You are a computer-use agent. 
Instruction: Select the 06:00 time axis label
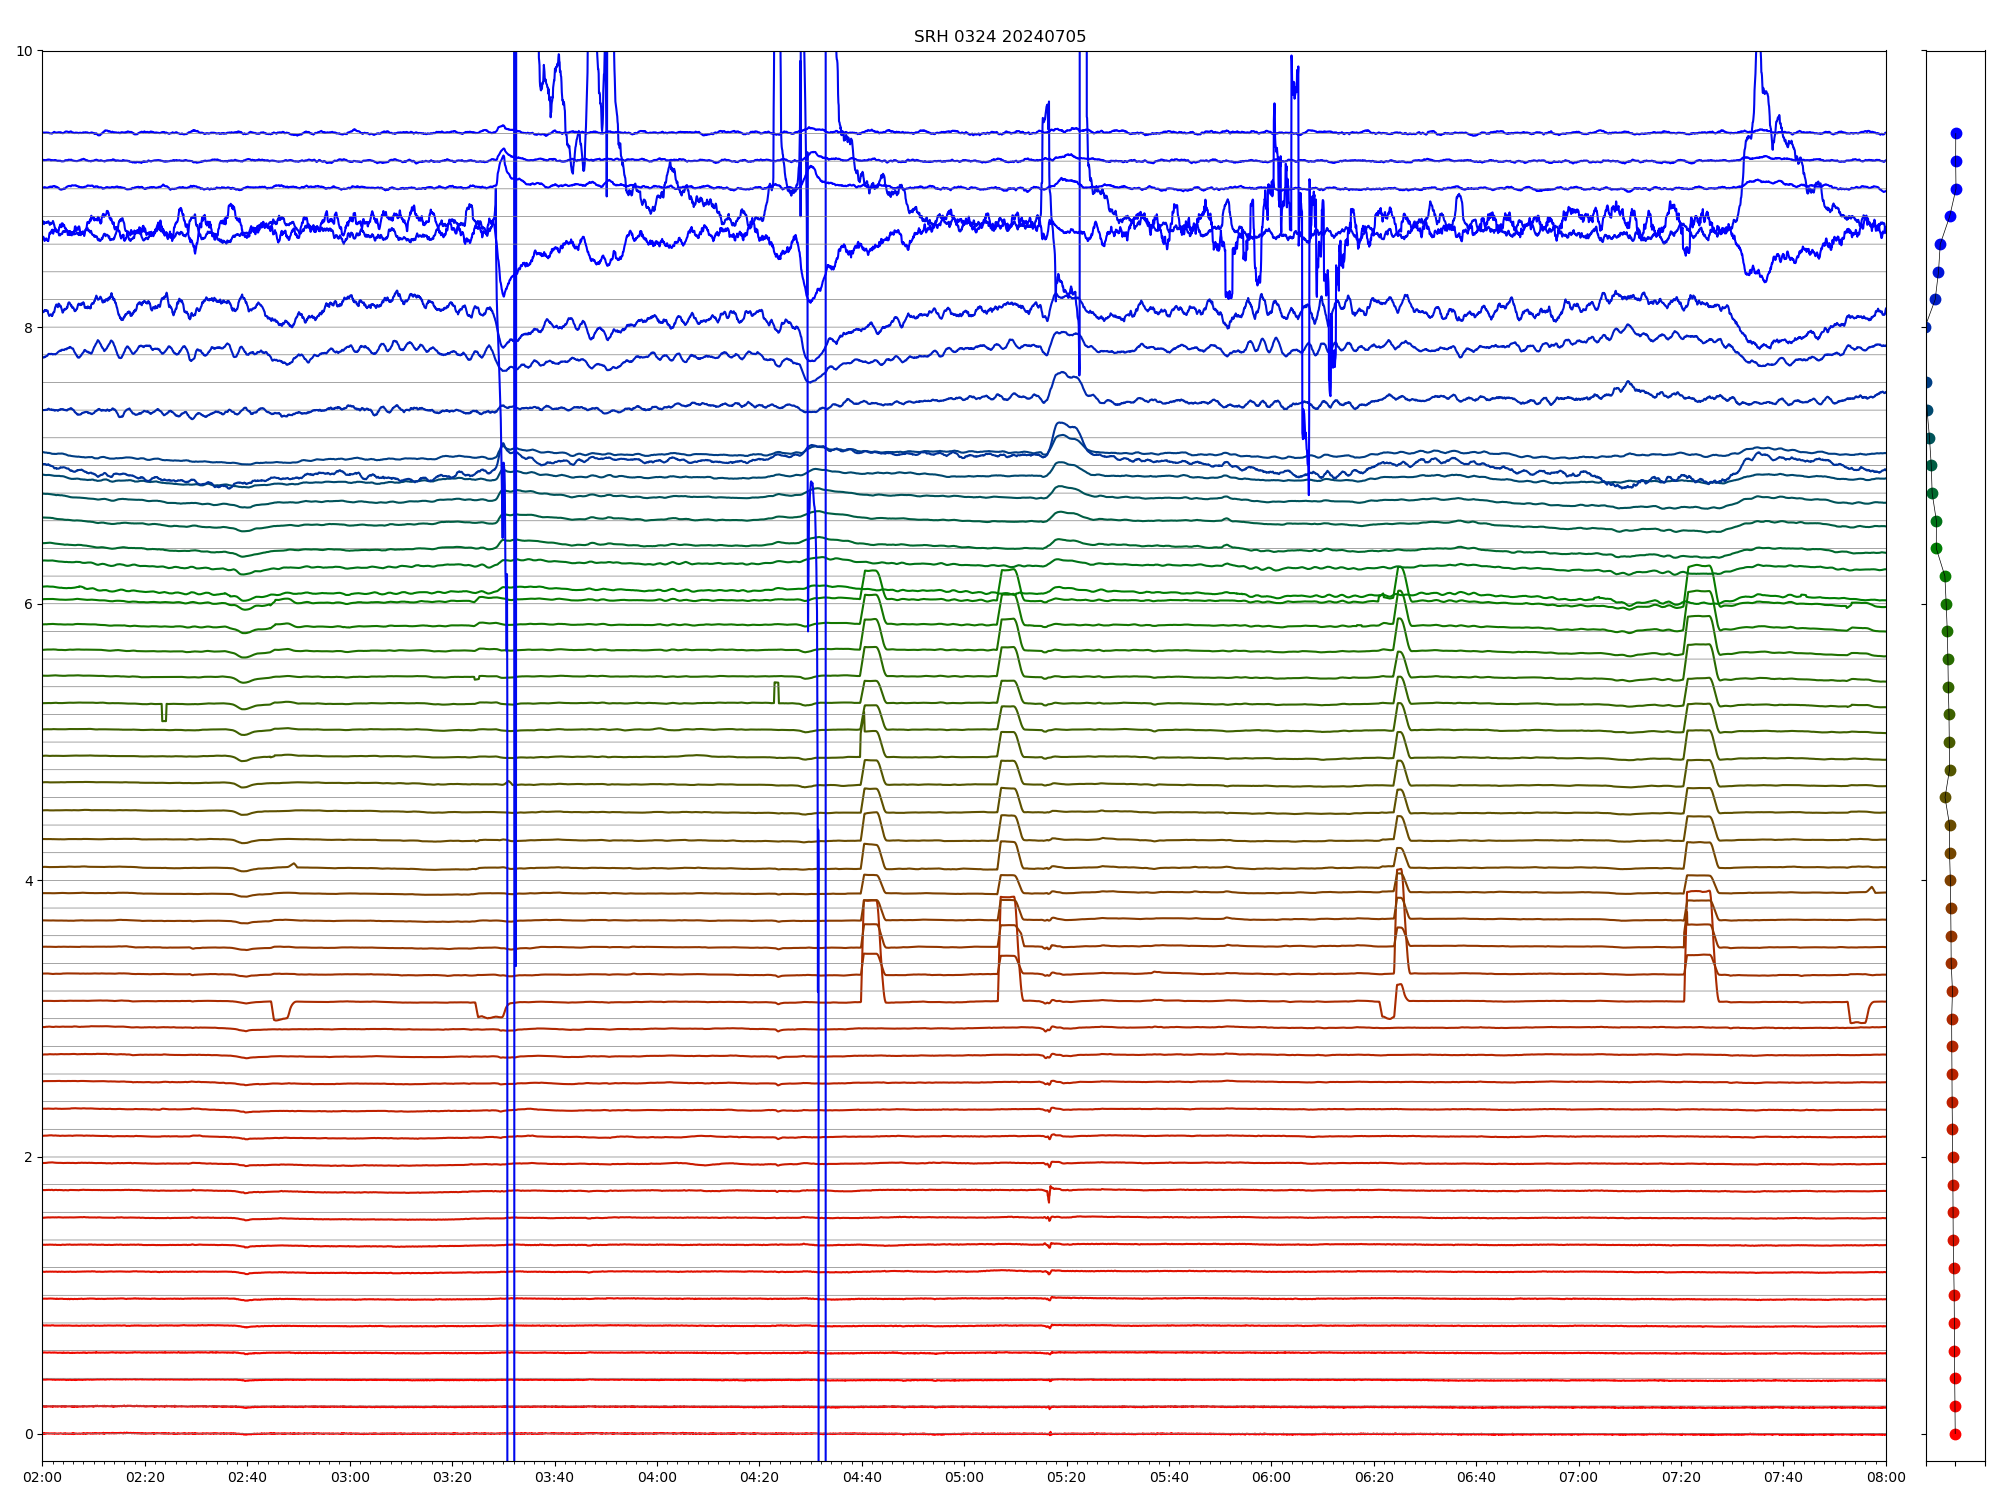1271,1477
